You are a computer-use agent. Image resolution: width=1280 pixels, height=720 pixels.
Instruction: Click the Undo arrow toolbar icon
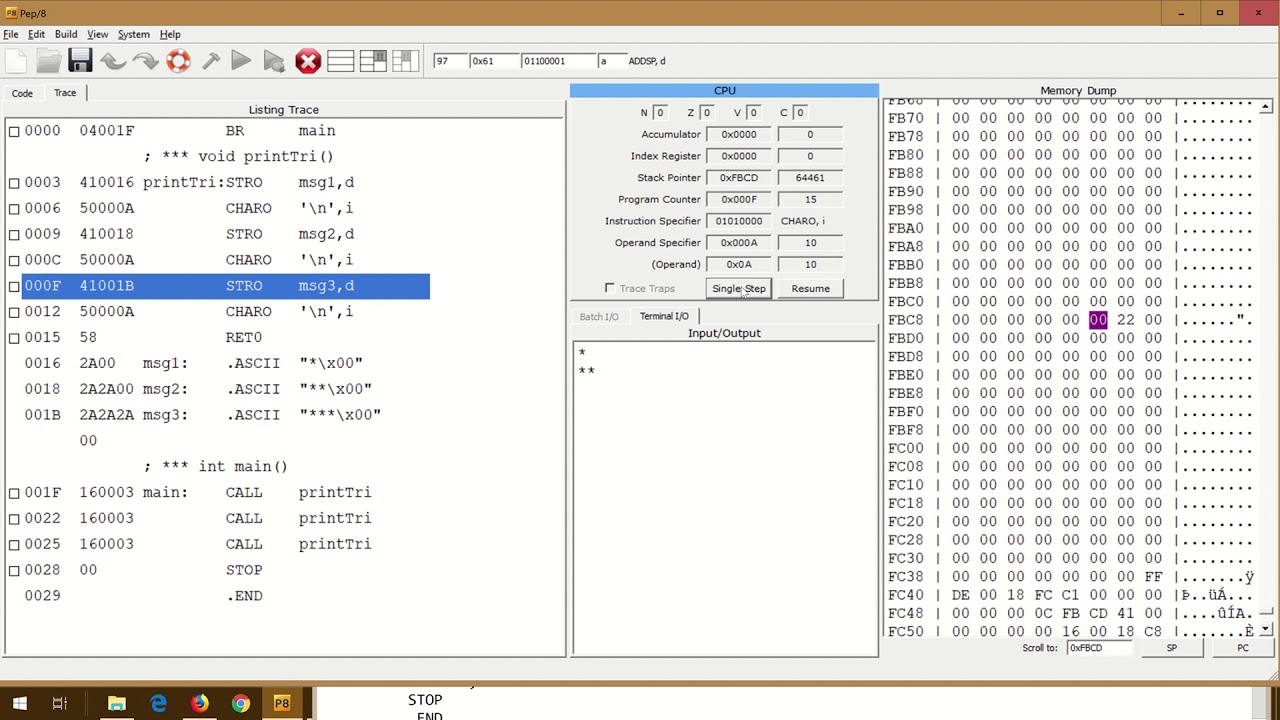113,61
